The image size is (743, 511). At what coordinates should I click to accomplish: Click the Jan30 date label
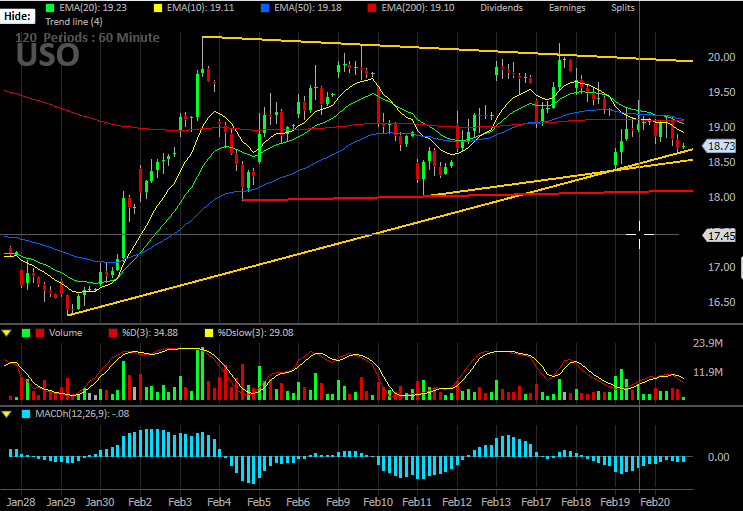pos(100,502)
